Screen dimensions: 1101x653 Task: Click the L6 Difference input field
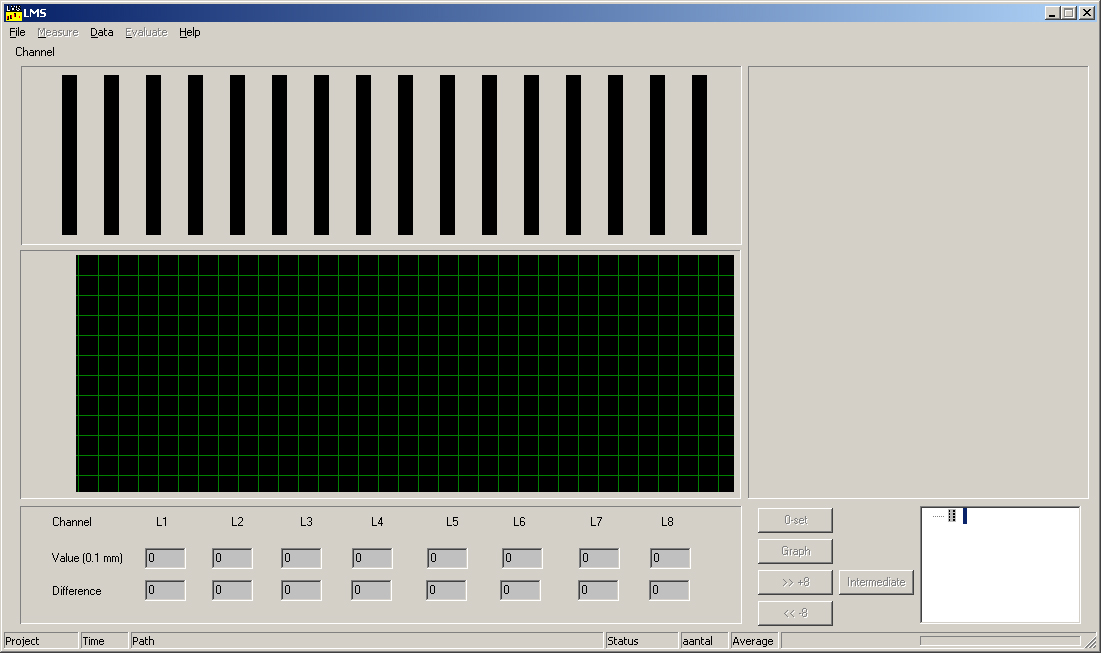tap(521, 591)
